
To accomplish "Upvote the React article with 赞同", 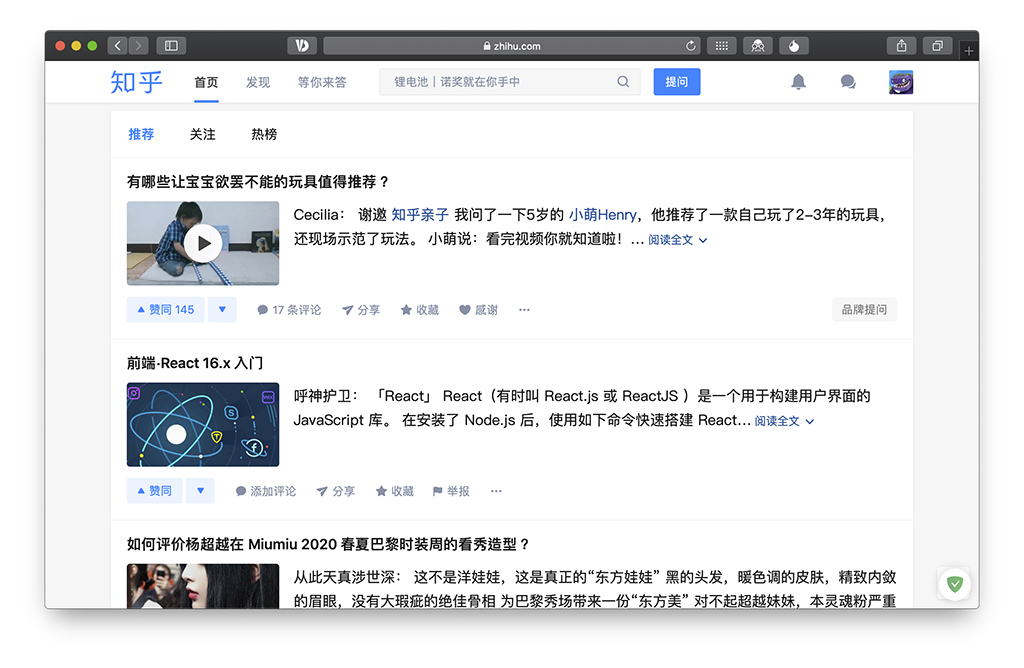I will (154, 491).
